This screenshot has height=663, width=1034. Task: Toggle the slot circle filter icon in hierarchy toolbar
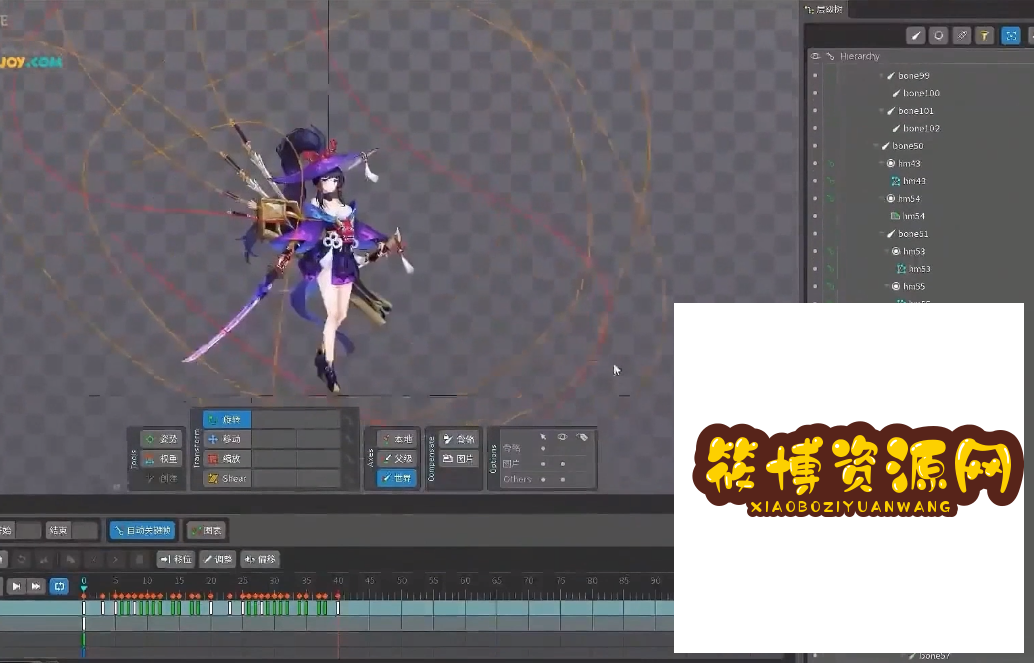click(x=939, y=36)
